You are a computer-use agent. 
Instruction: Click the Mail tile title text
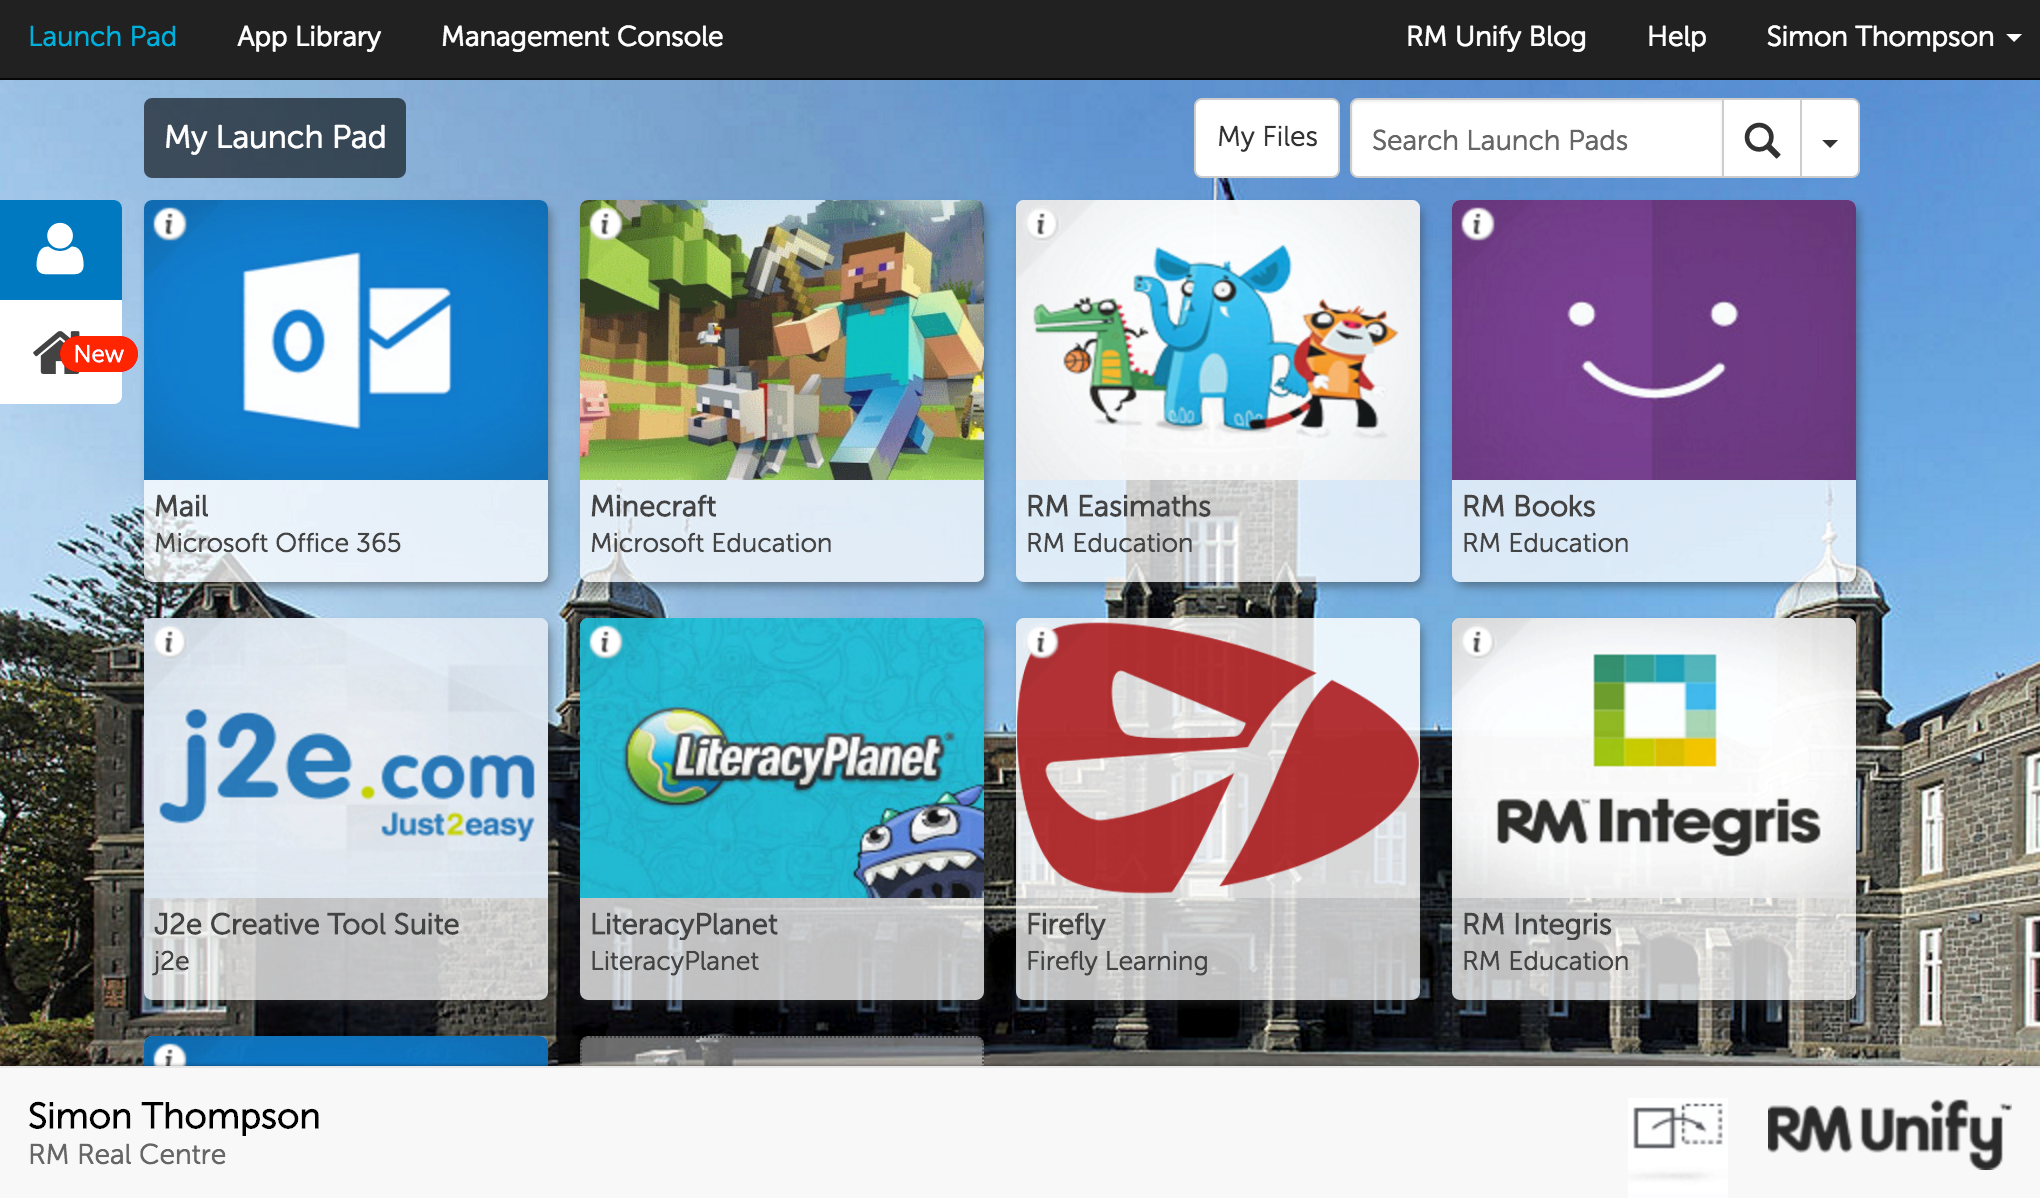pyautogui.click(x=182, y=506)
